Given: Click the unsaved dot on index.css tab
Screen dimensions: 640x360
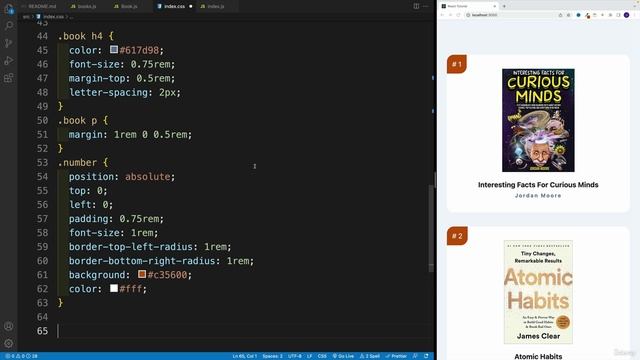Looking at the screenshot, I should click(x=191, y=6).
